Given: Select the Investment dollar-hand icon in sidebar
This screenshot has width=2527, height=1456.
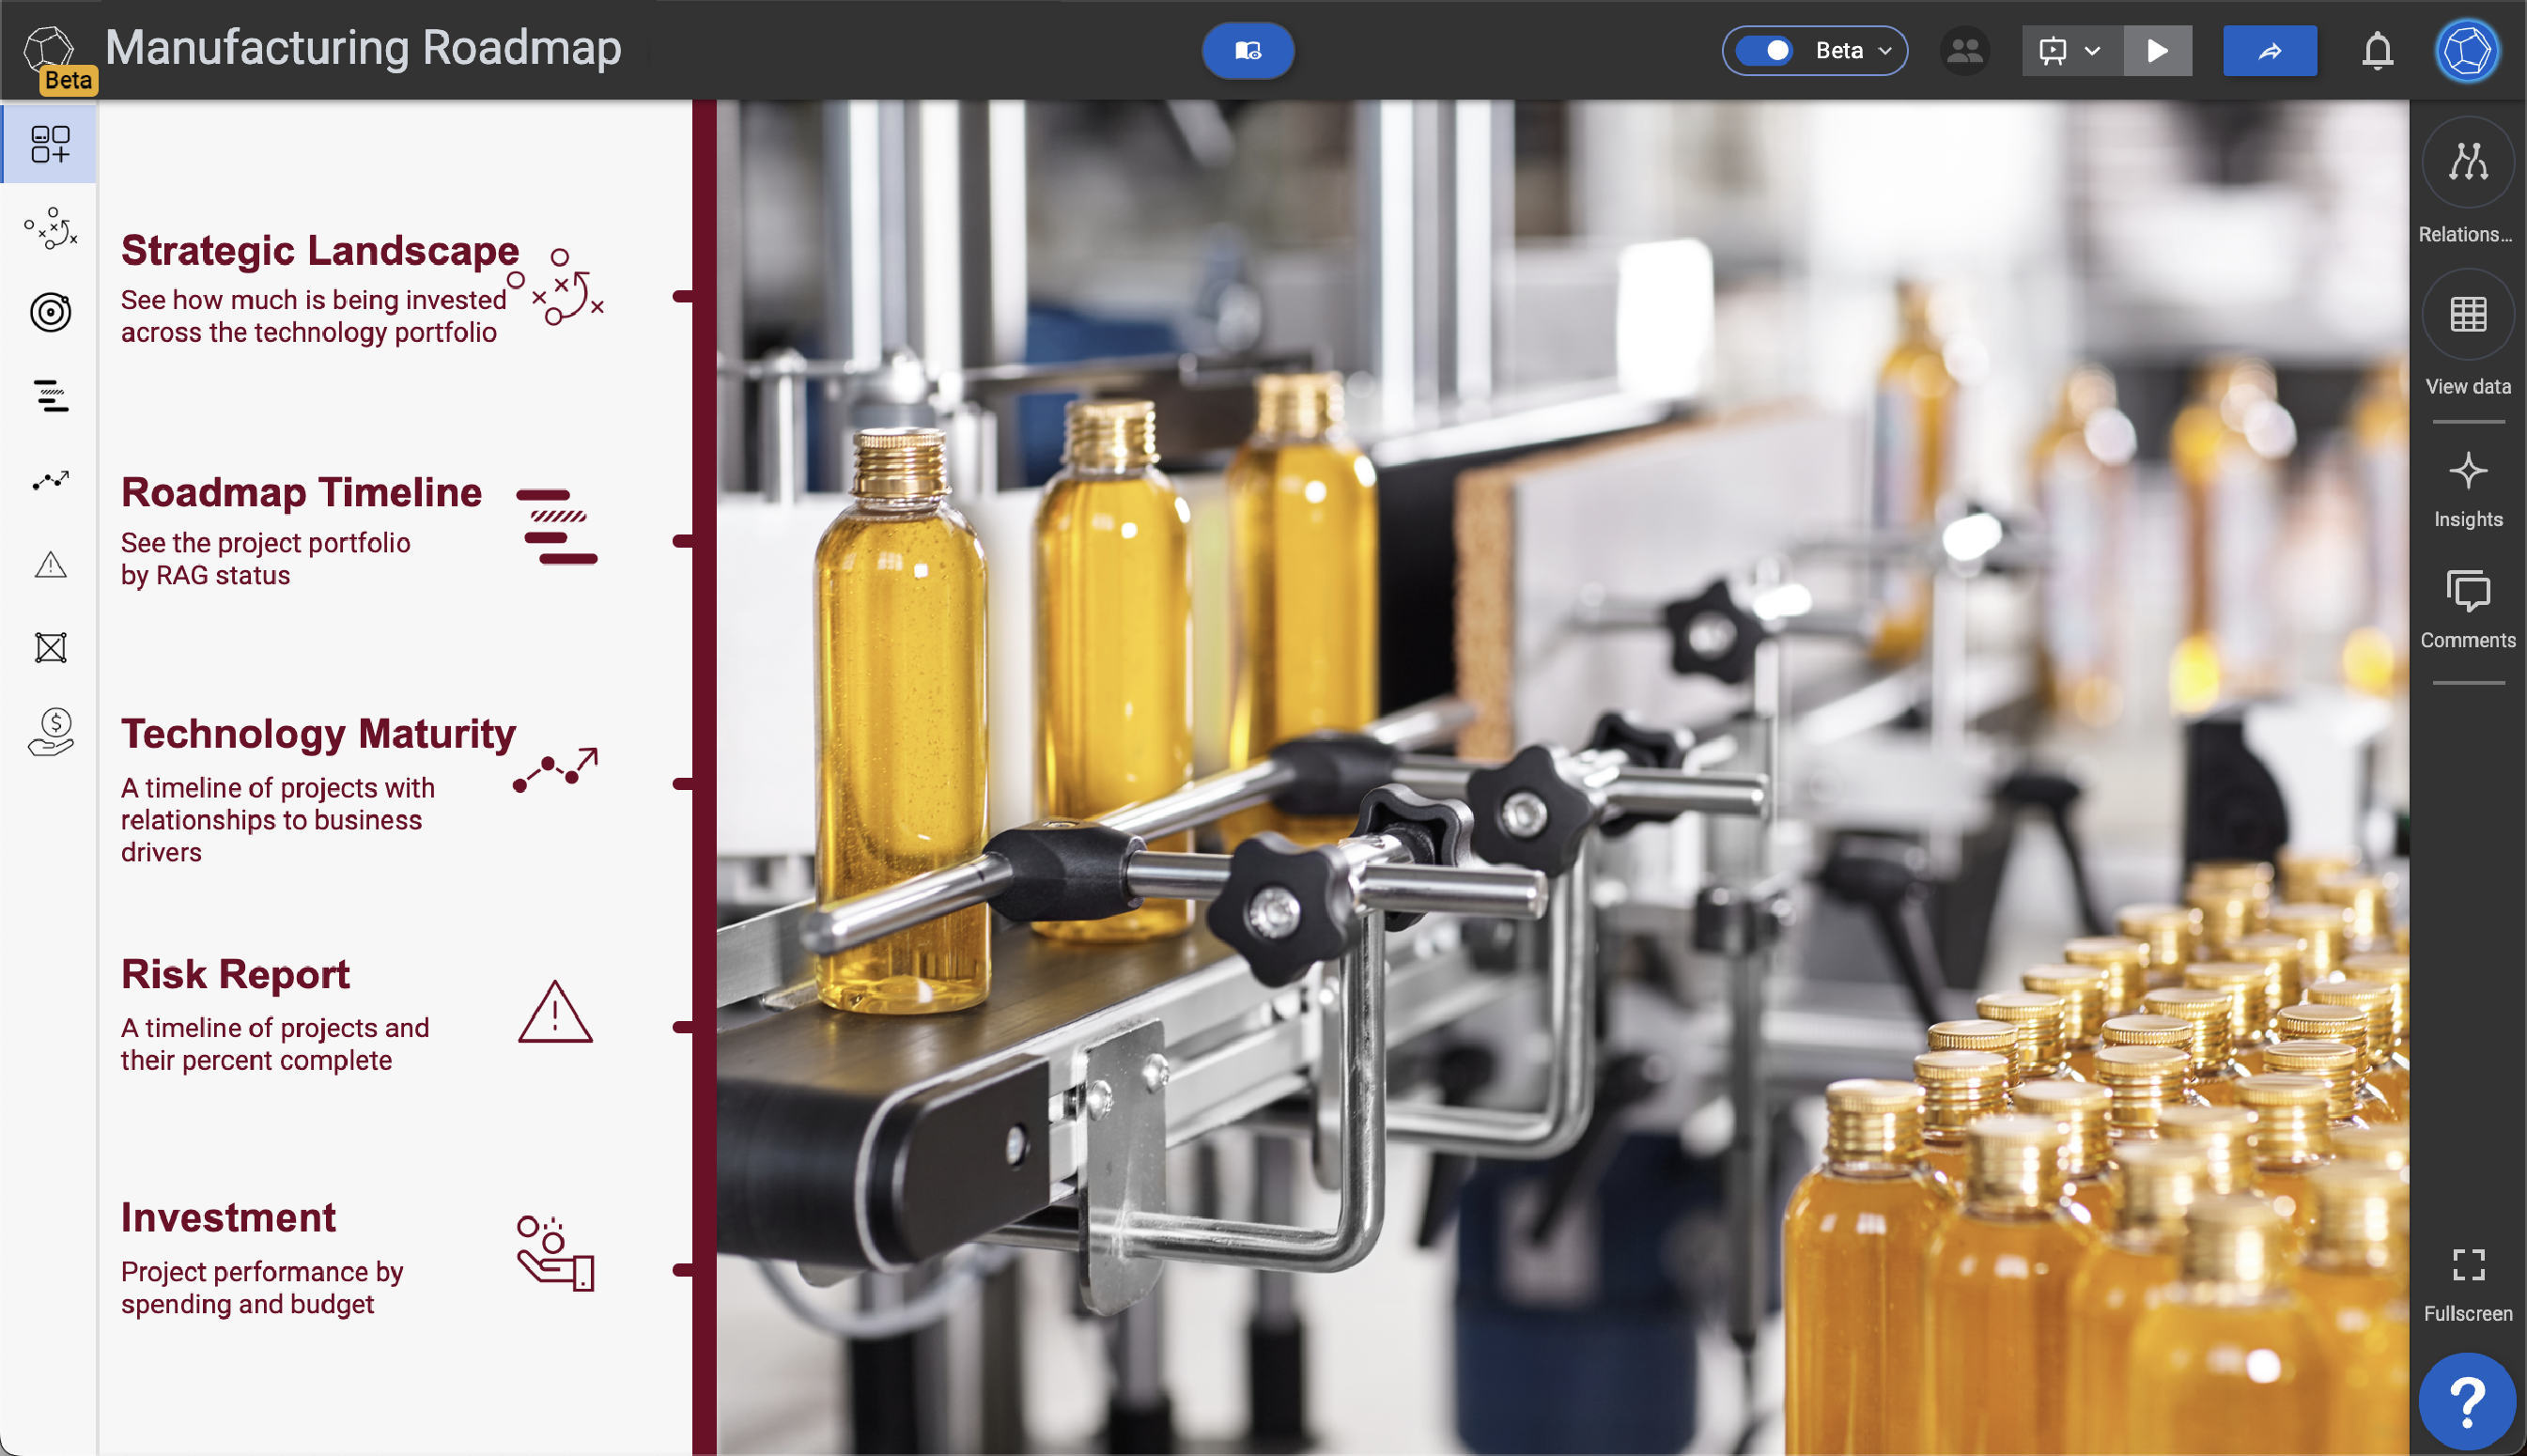Looking at the screenshot, I should click(x=50, y=731).
